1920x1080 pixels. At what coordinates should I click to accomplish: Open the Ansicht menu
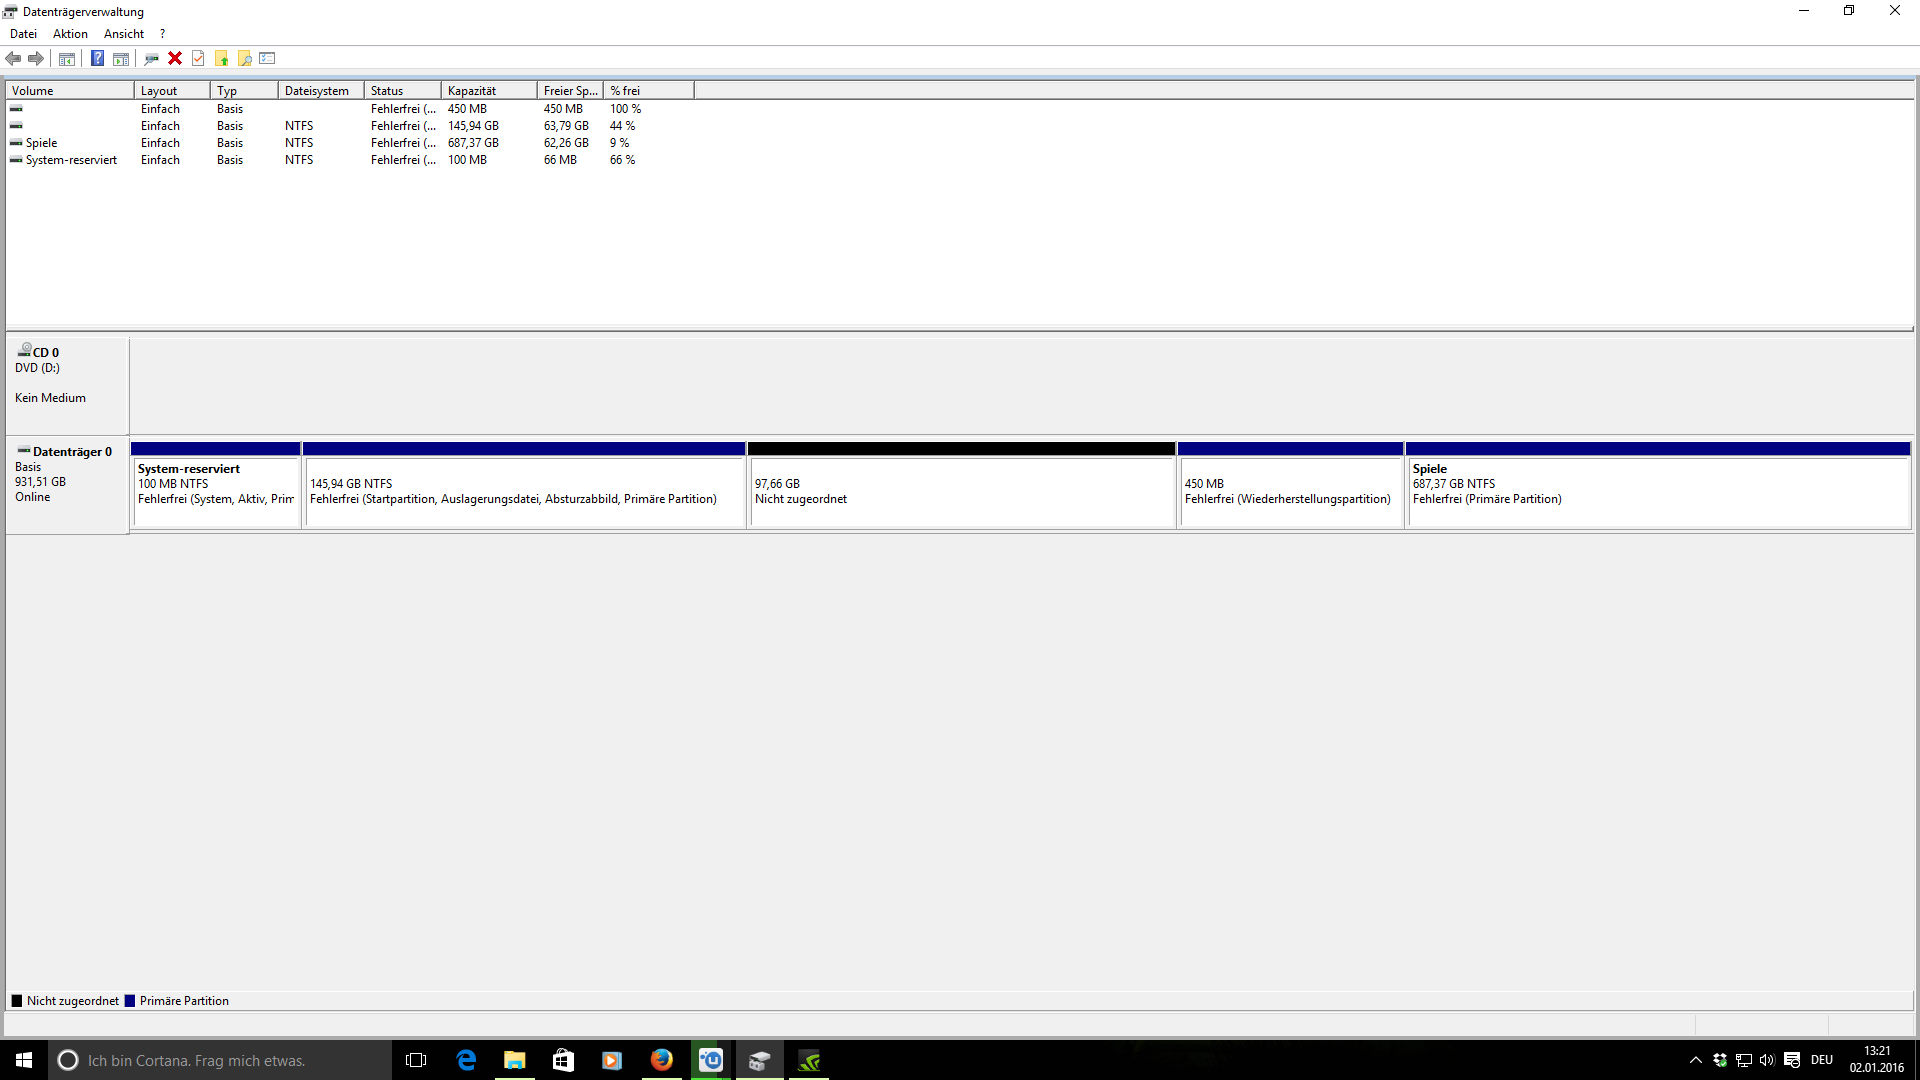point(124,34)
